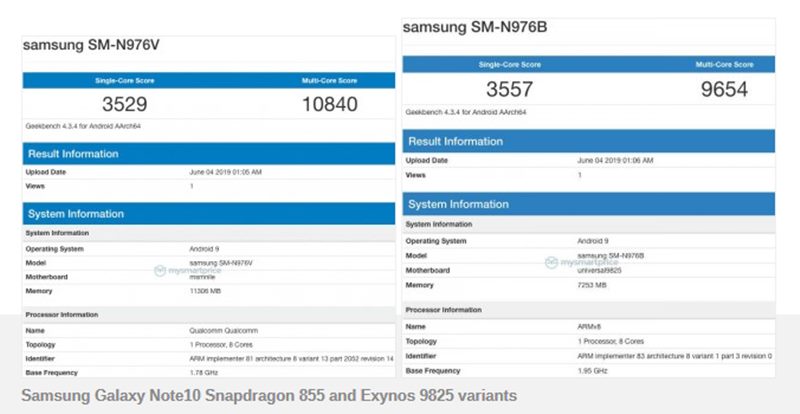Click Identifier label in SM-N976V panel
Image resolution: width=800 pixels, height=414 pixels.
[x=40, y=359]
